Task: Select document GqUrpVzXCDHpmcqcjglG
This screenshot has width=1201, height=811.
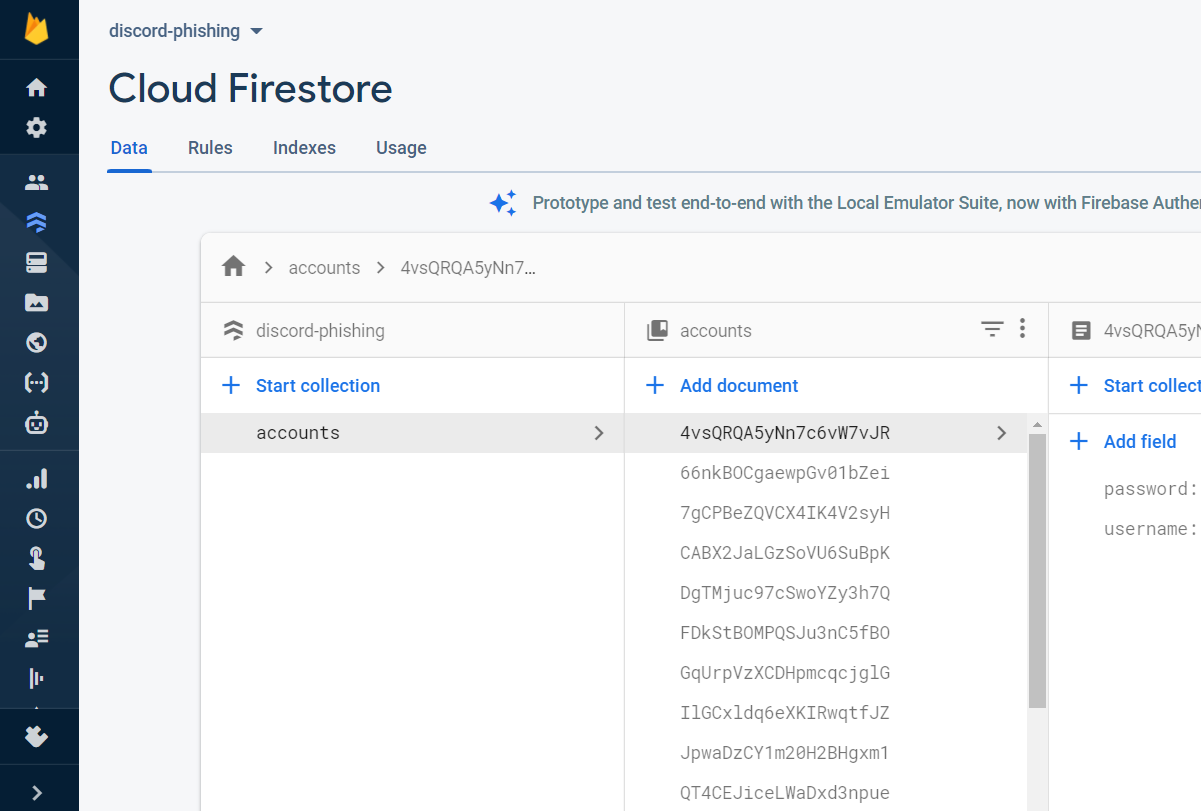Action: (826, 673)
